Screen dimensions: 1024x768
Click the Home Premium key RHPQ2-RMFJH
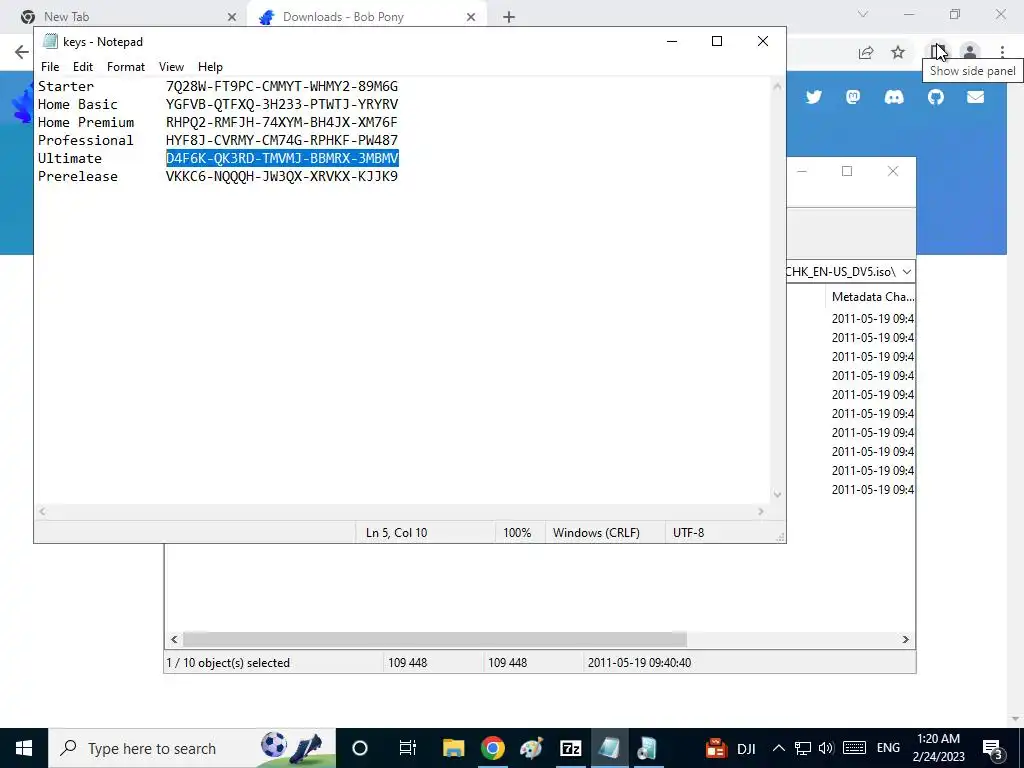[282, 122]
